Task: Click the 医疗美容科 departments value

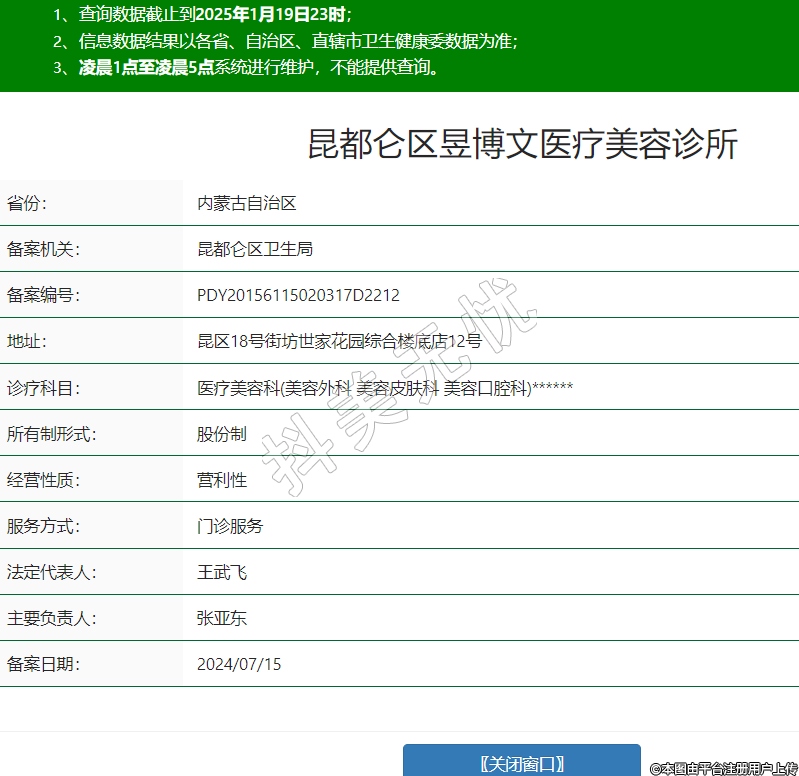Action: coord(384,388)
